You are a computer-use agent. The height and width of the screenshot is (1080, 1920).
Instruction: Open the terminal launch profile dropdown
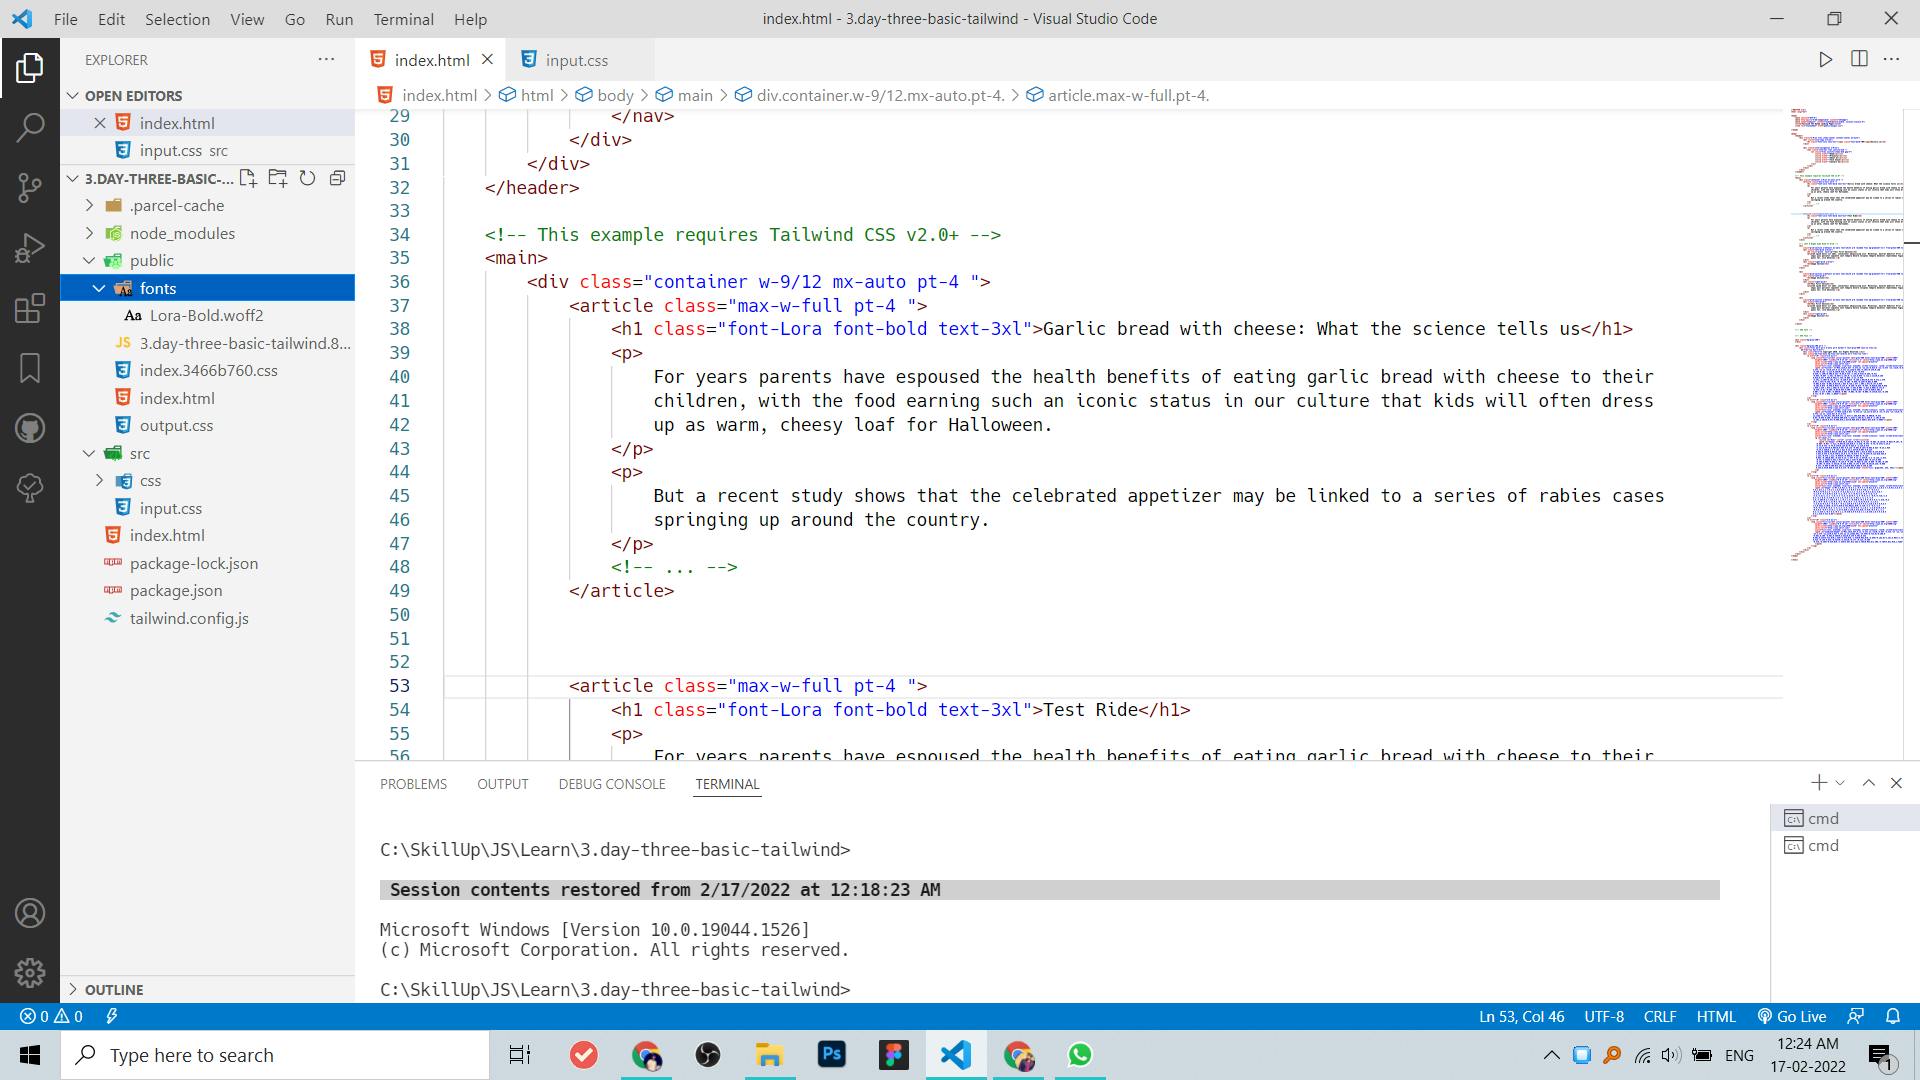1840,783
